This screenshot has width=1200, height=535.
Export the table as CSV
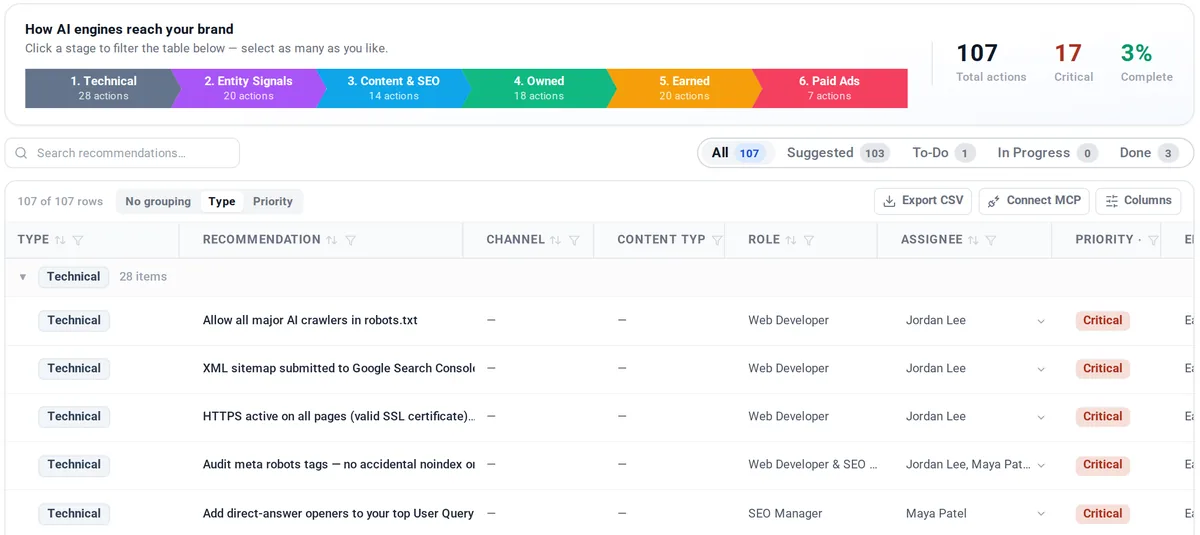pyautogui.click(x=923, y=201)
